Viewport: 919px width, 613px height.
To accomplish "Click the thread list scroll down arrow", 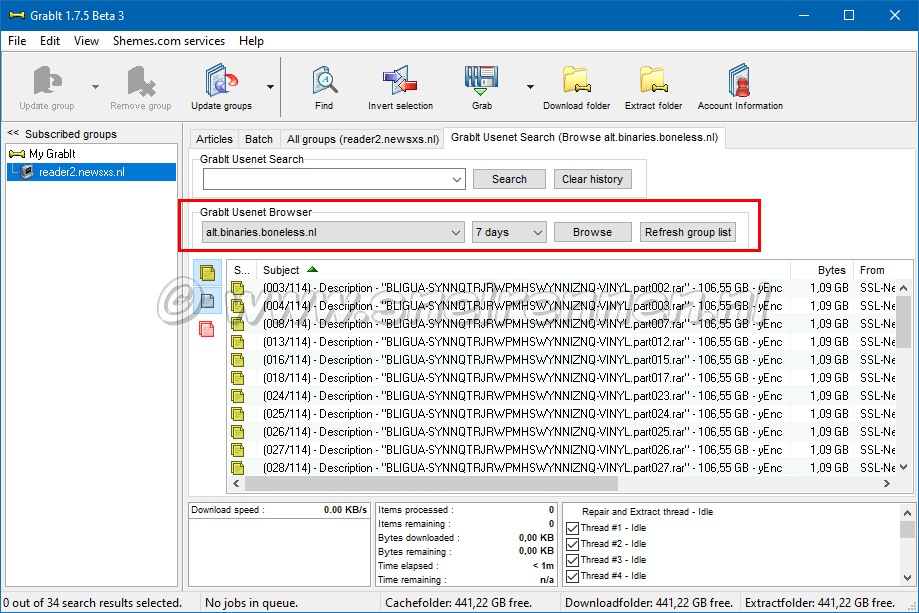I will [907, 577].
